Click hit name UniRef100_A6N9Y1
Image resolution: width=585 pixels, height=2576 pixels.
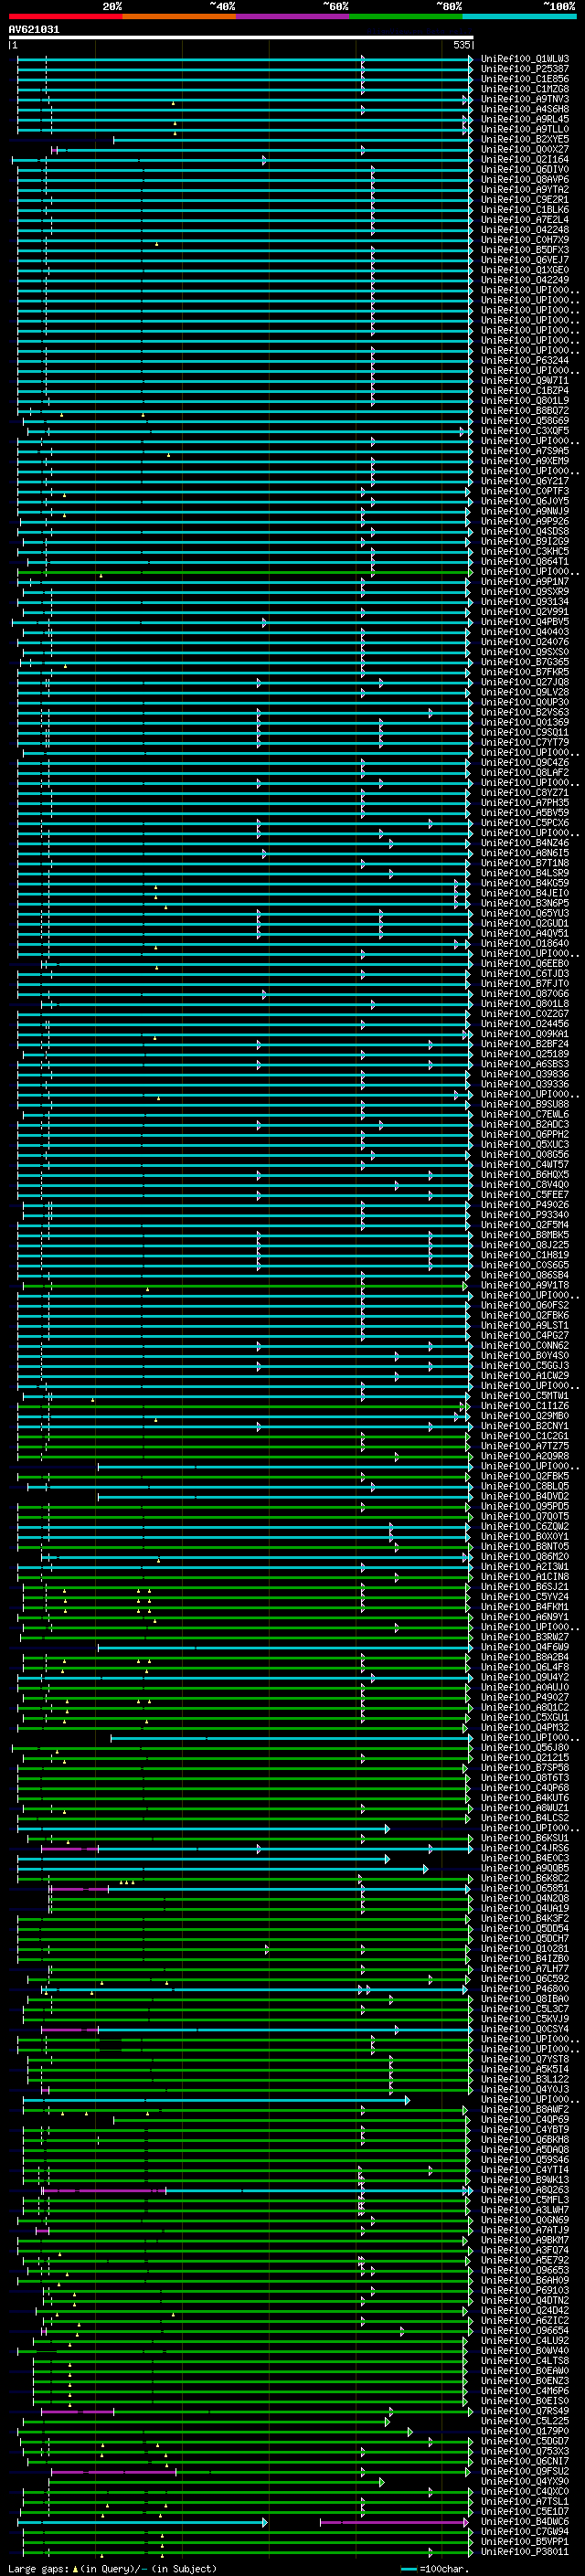coord(525,1617)
